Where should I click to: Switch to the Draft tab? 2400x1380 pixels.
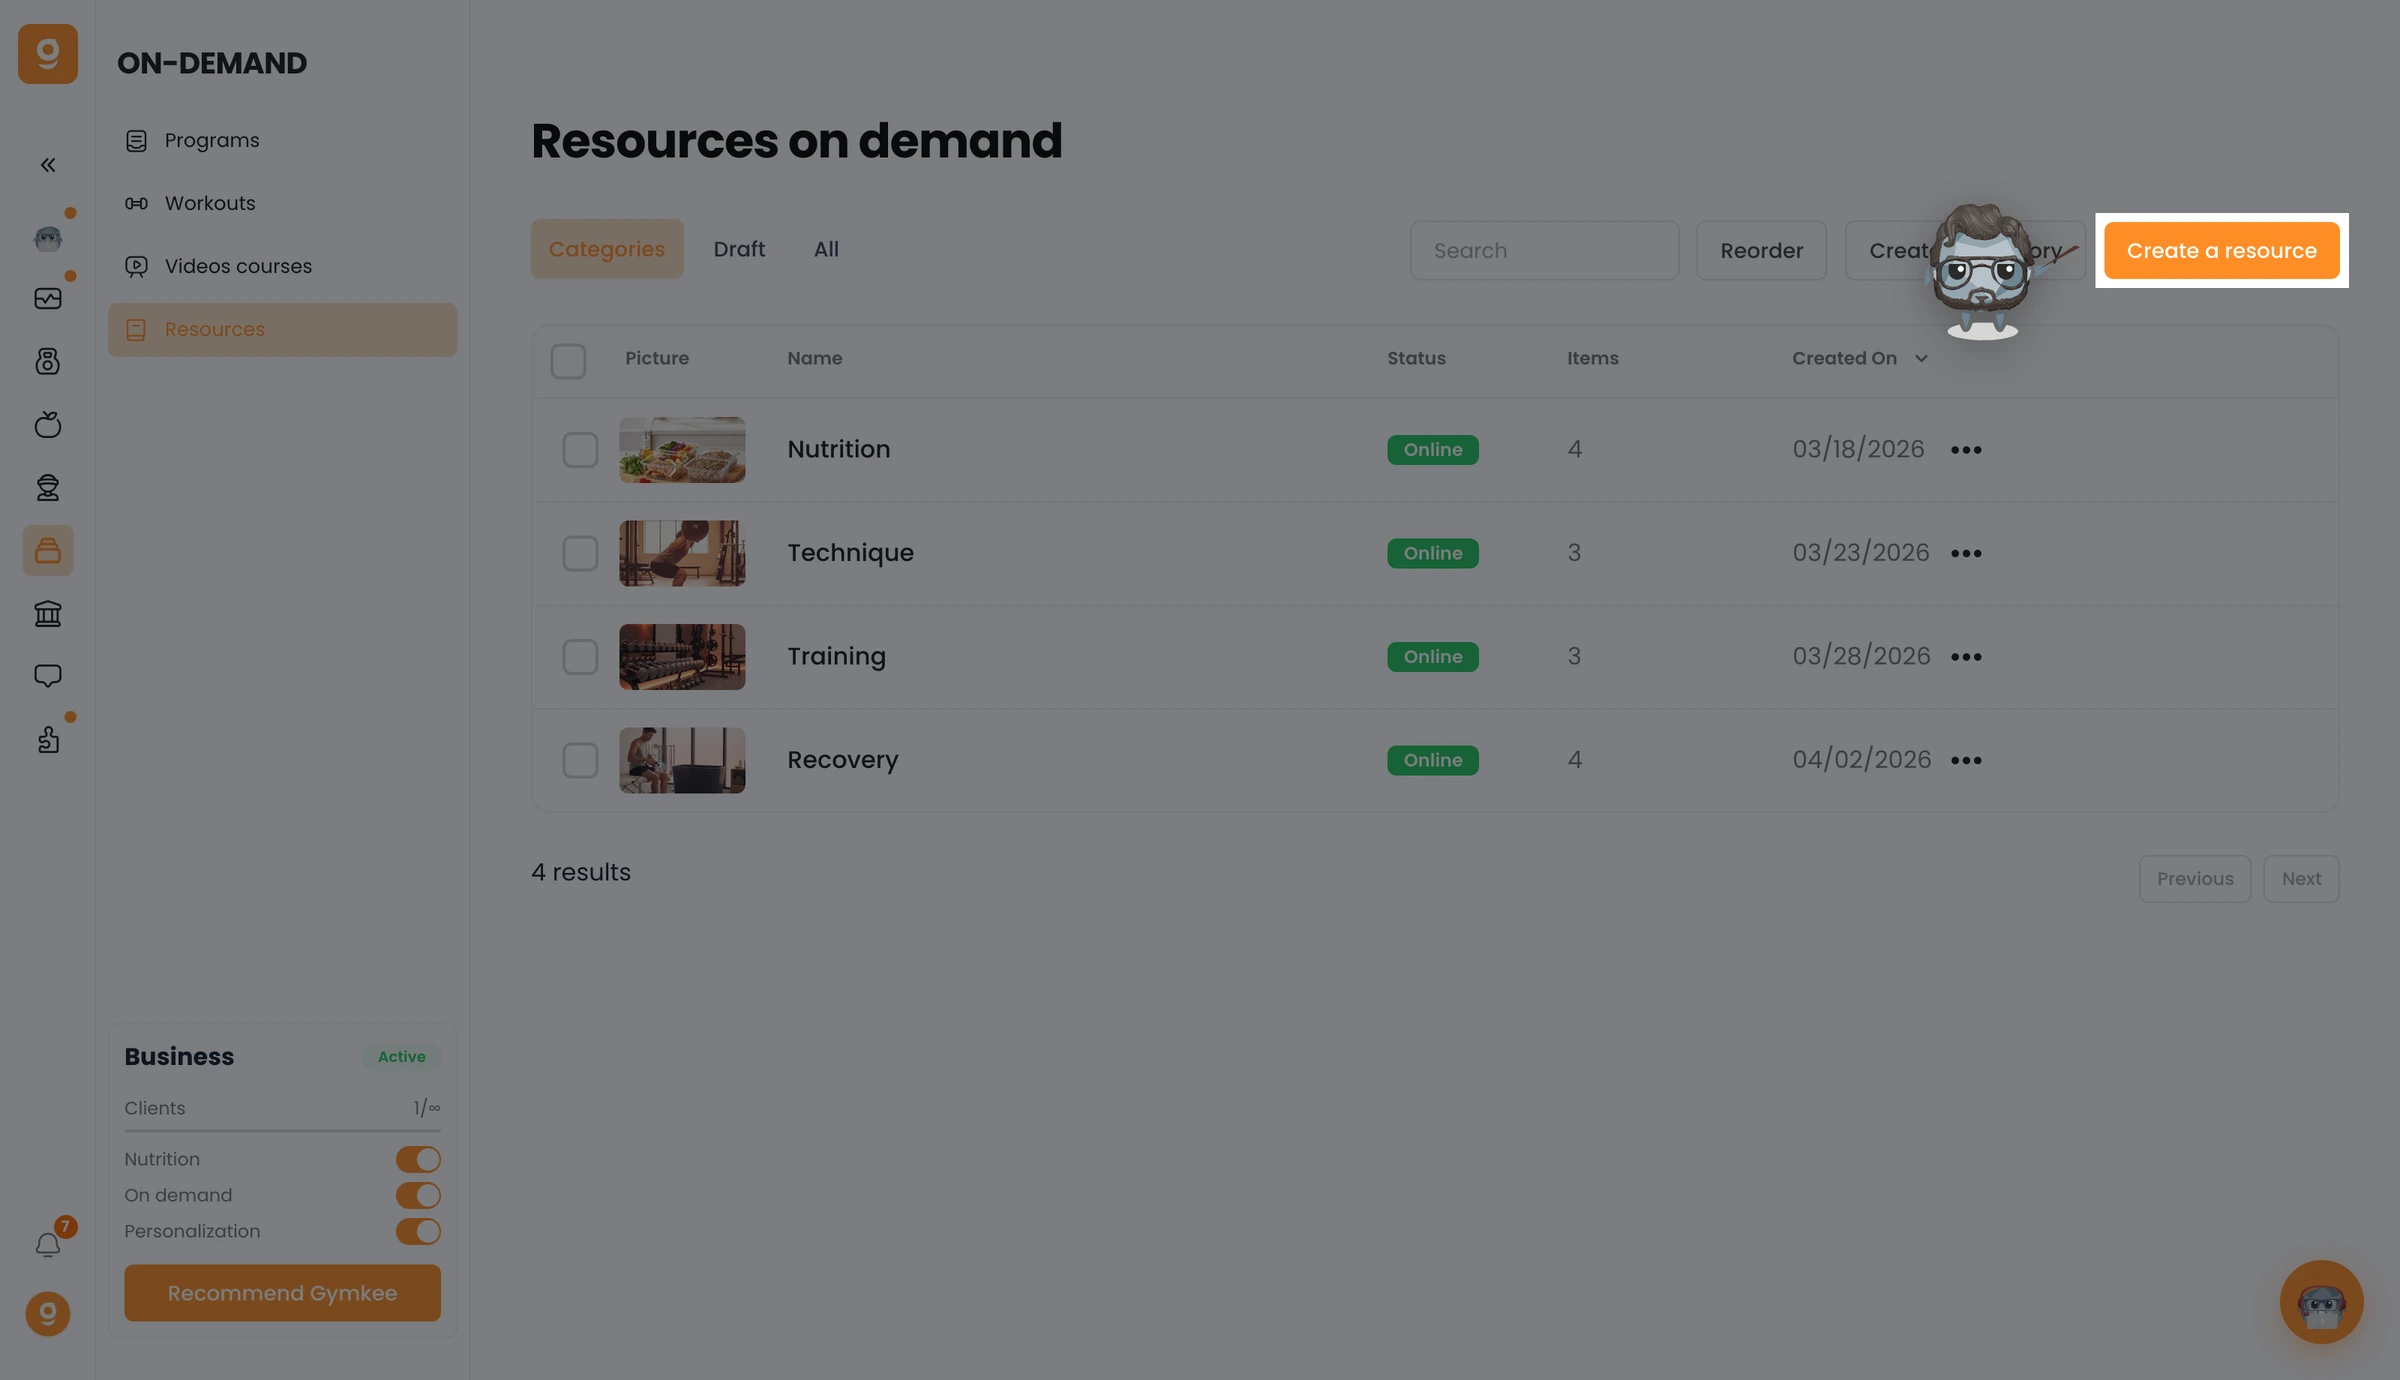(739, 249)
